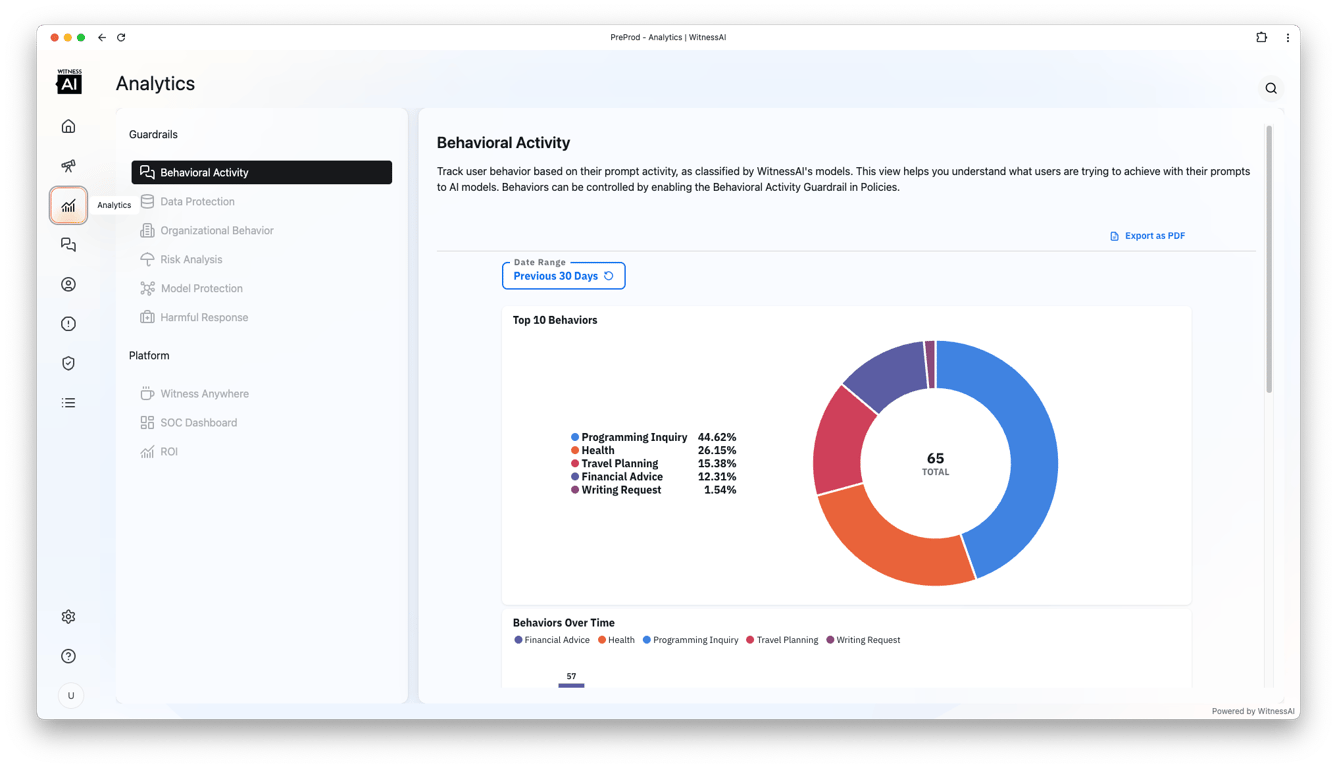The height and width of the screenshot is (768, 1337).
Task: Click the Behaviors Over Time chart title
Action: tap(564, 623)
